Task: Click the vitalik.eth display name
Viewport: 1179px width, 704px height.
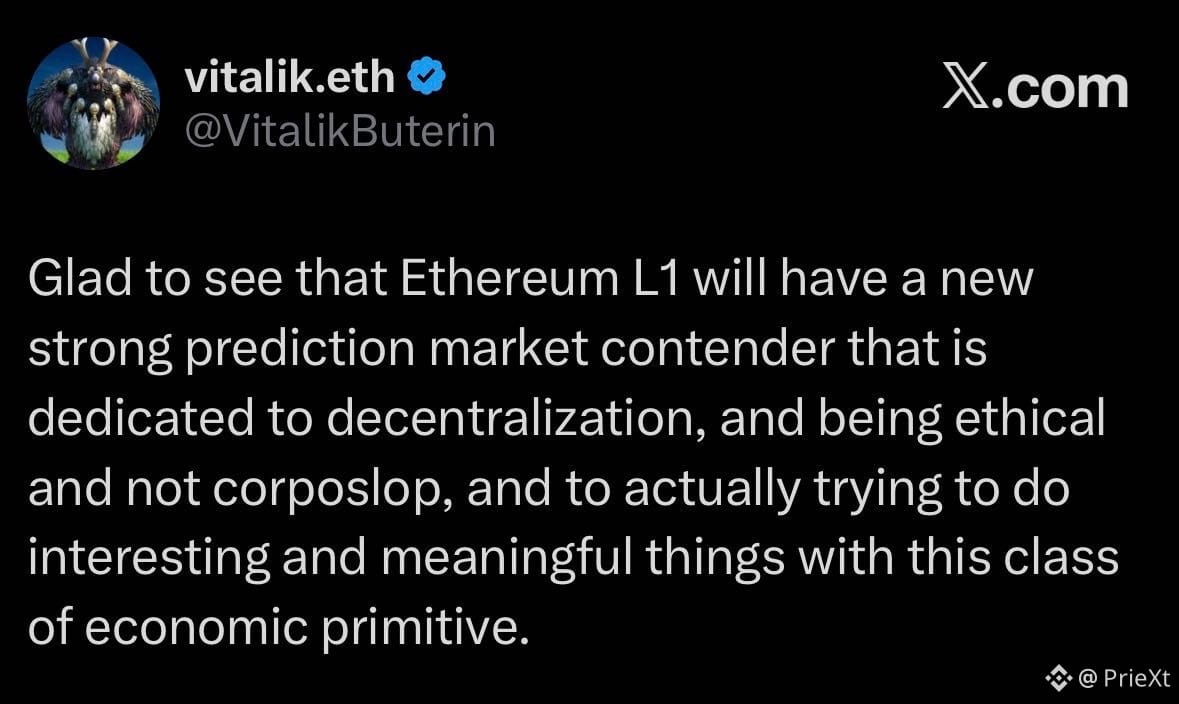Action: click(x=289, y=77)
